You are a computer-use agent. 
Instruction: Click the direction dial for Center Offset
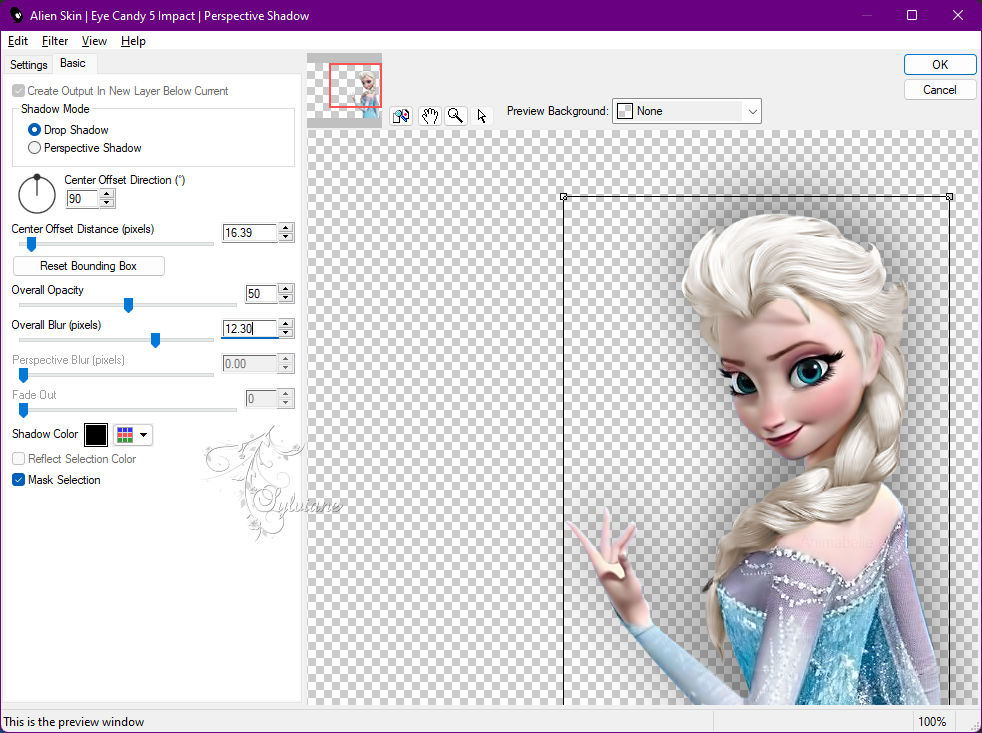(37, 194)
